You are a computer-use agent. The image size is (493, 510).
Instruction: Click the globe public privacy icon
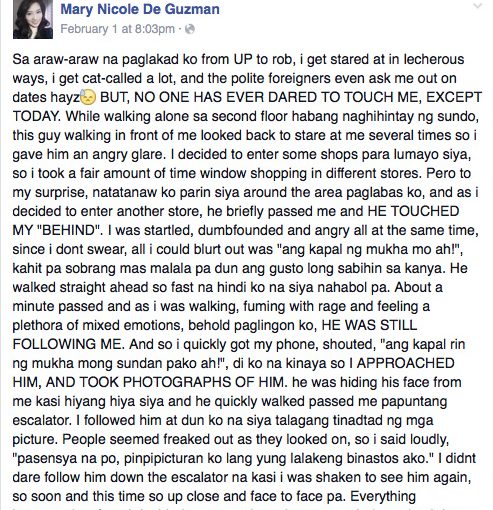189,29
